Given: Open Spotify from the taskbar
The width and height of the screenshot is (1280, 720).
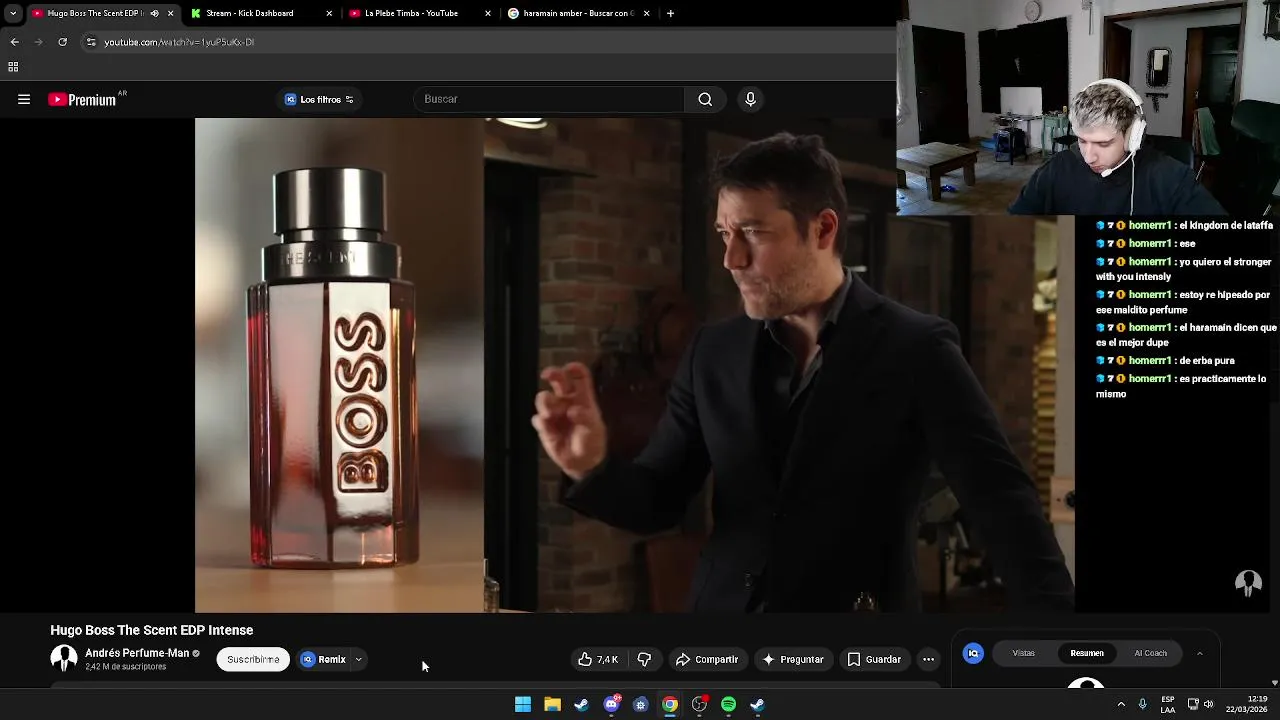Looking at the screenshot, I should 728,705.
